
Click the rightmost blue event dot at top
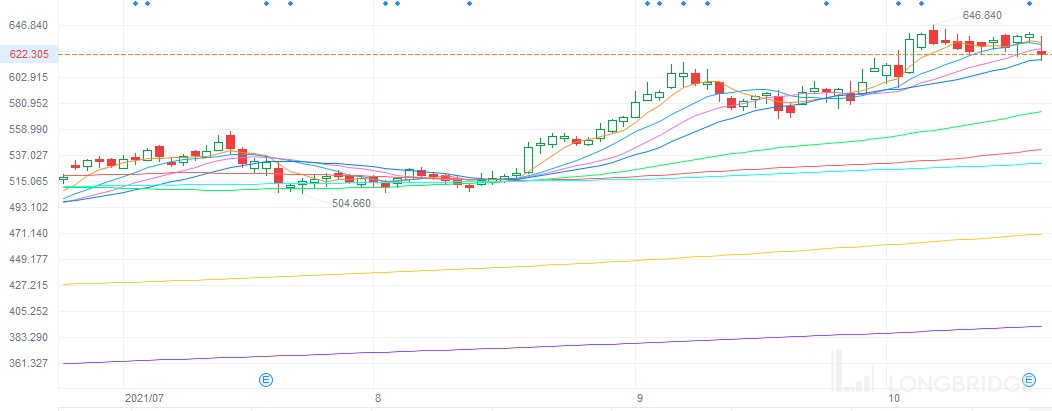1029,4
